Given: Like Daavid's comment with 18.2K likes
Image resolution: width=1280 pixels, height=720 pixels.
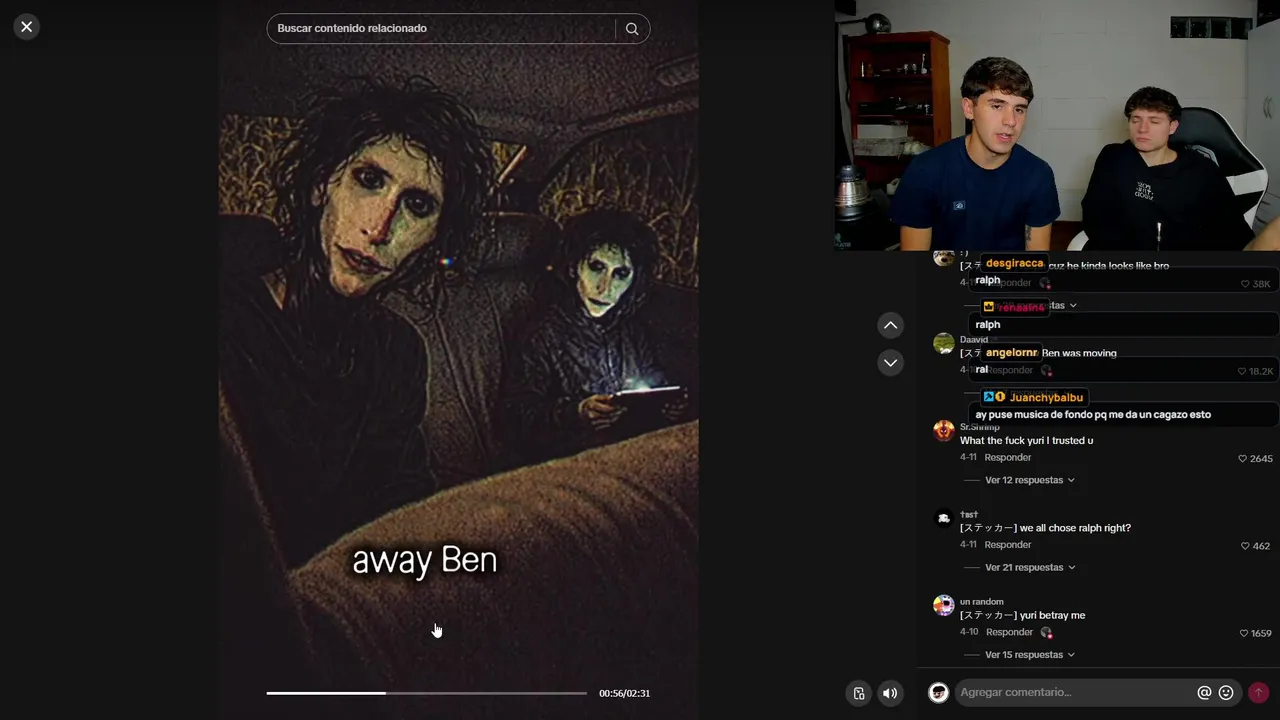Looking at the screenshot, I should click(1242, 371).
